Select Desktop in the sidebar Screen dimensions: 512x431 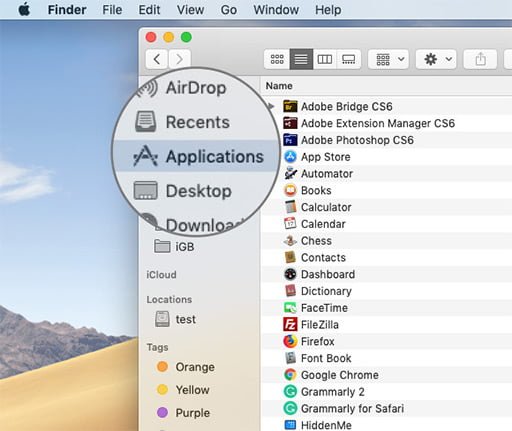[x=197, y=191]
